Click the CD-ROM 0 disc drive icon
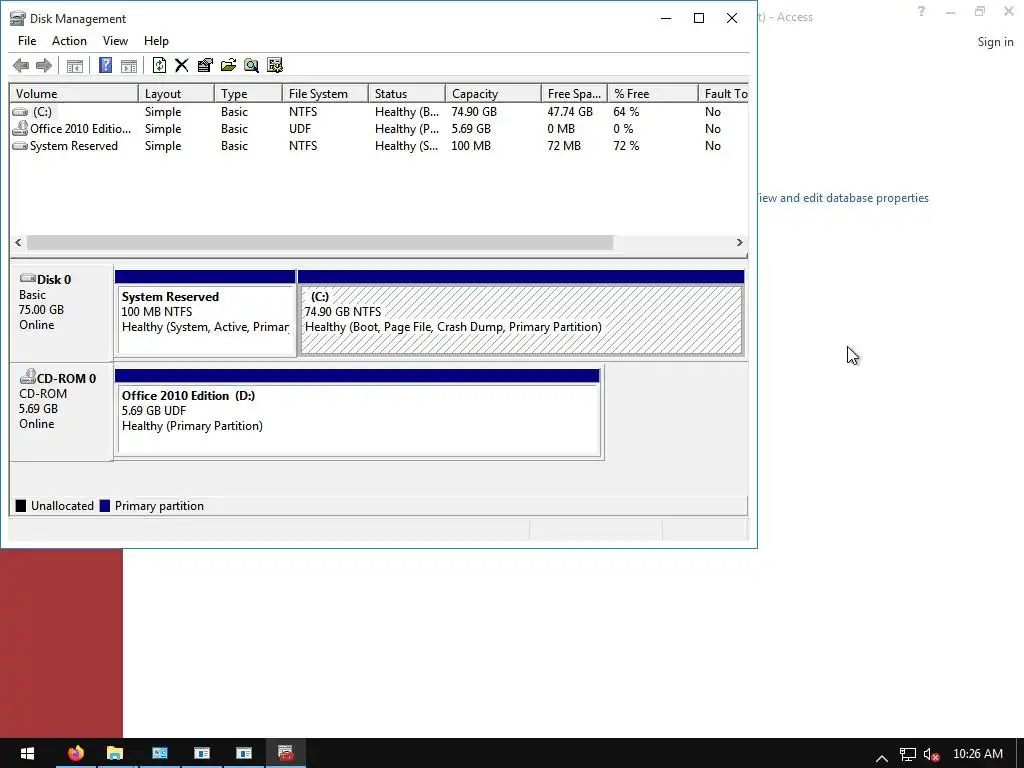 (x=27, y=376)
